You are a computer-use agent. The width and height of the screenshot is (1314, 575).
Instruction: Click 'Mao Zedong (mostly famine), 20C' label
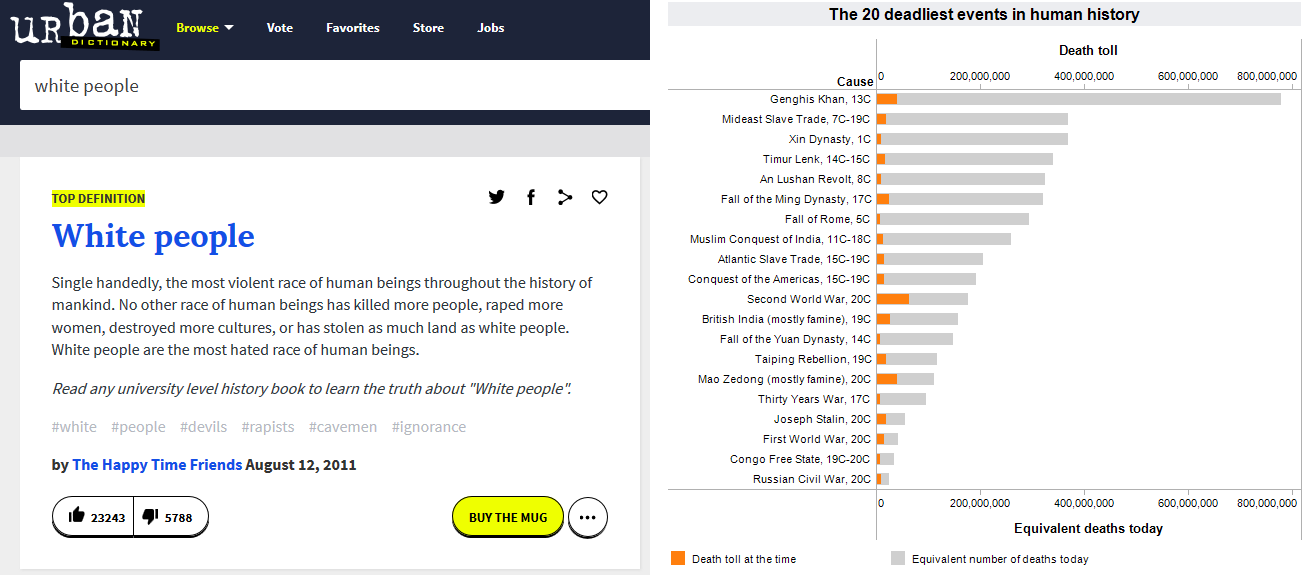pyautogui.click(x=785, y=379)
